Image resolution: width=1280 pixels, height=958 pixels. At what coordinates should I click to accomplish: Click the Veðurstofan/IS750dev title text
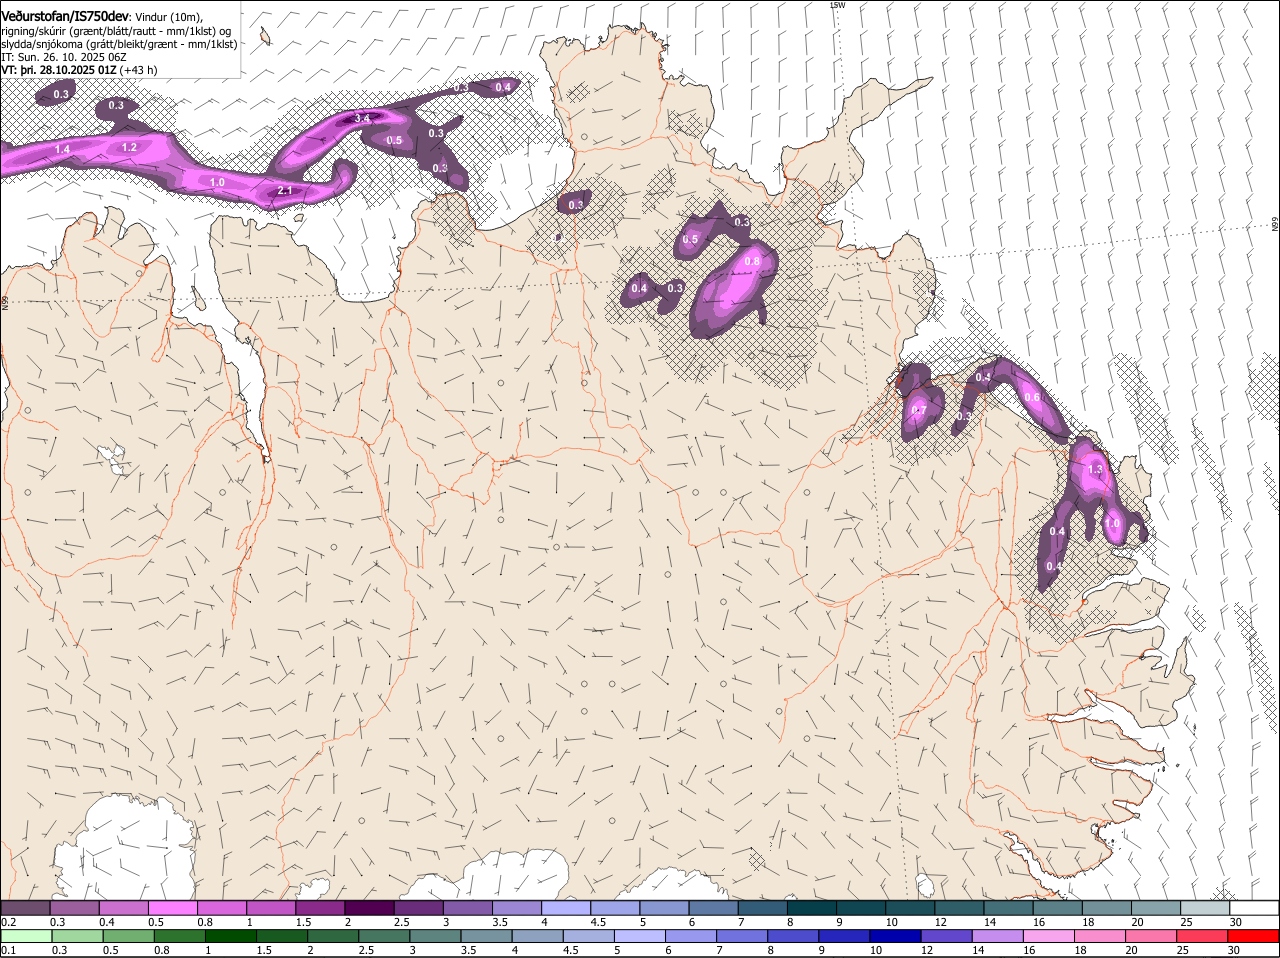click(x=65, y=15)
